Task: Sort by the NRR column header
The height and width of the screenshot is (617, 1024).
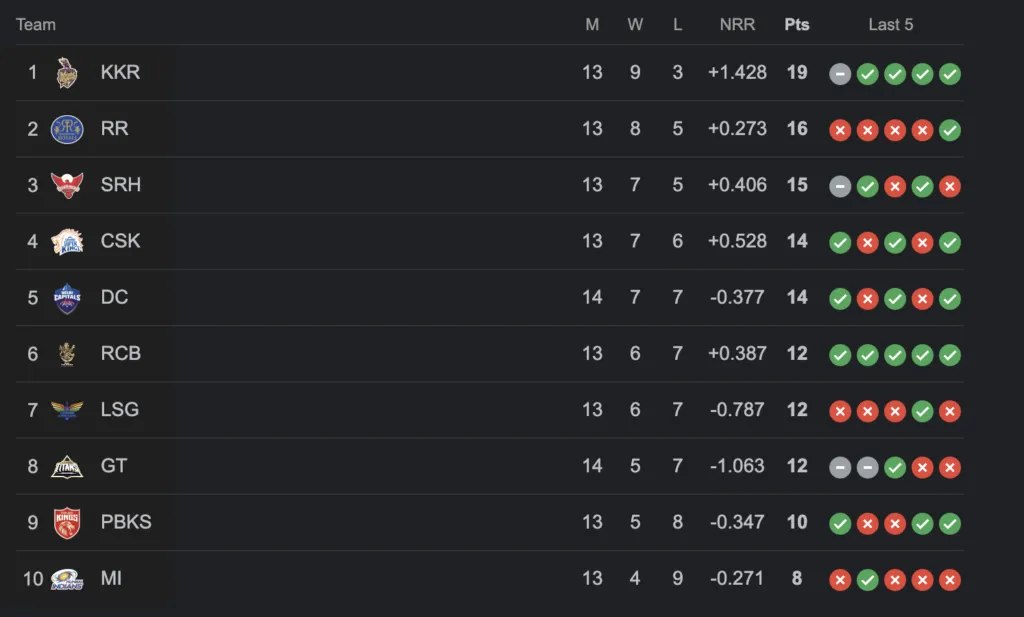Action: 737,25
